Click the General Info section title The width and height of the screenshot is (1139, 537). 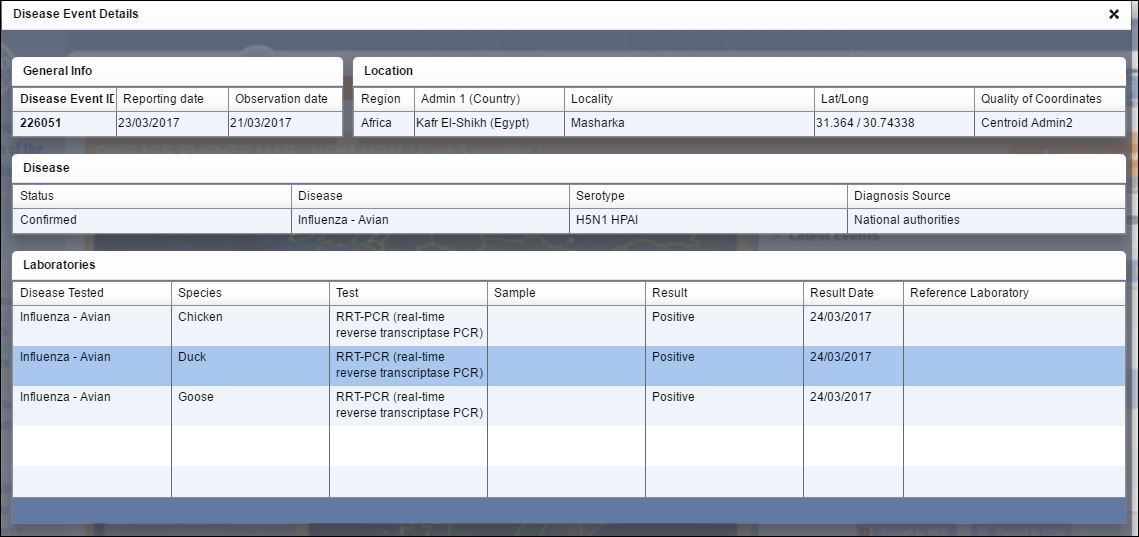pyautogui.click(x=58, y=71)
